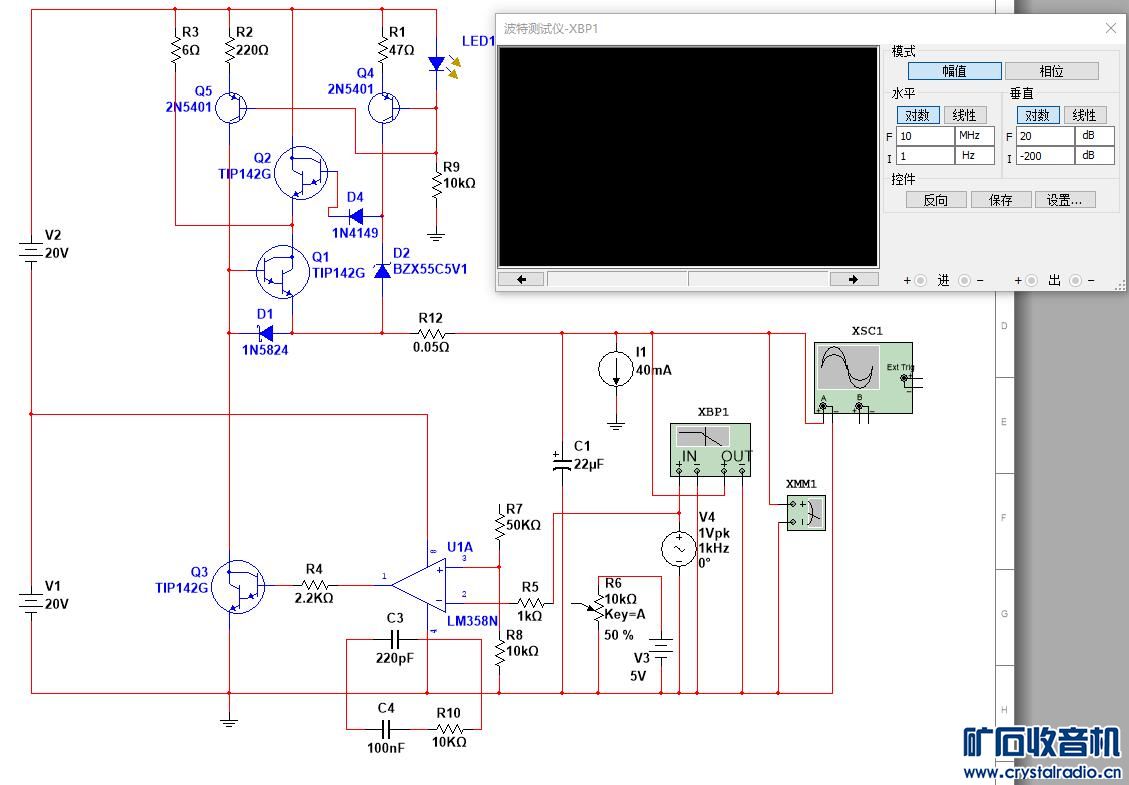Open vertical I dB unit selector

pyautogui.click(x=1094, y=156)
